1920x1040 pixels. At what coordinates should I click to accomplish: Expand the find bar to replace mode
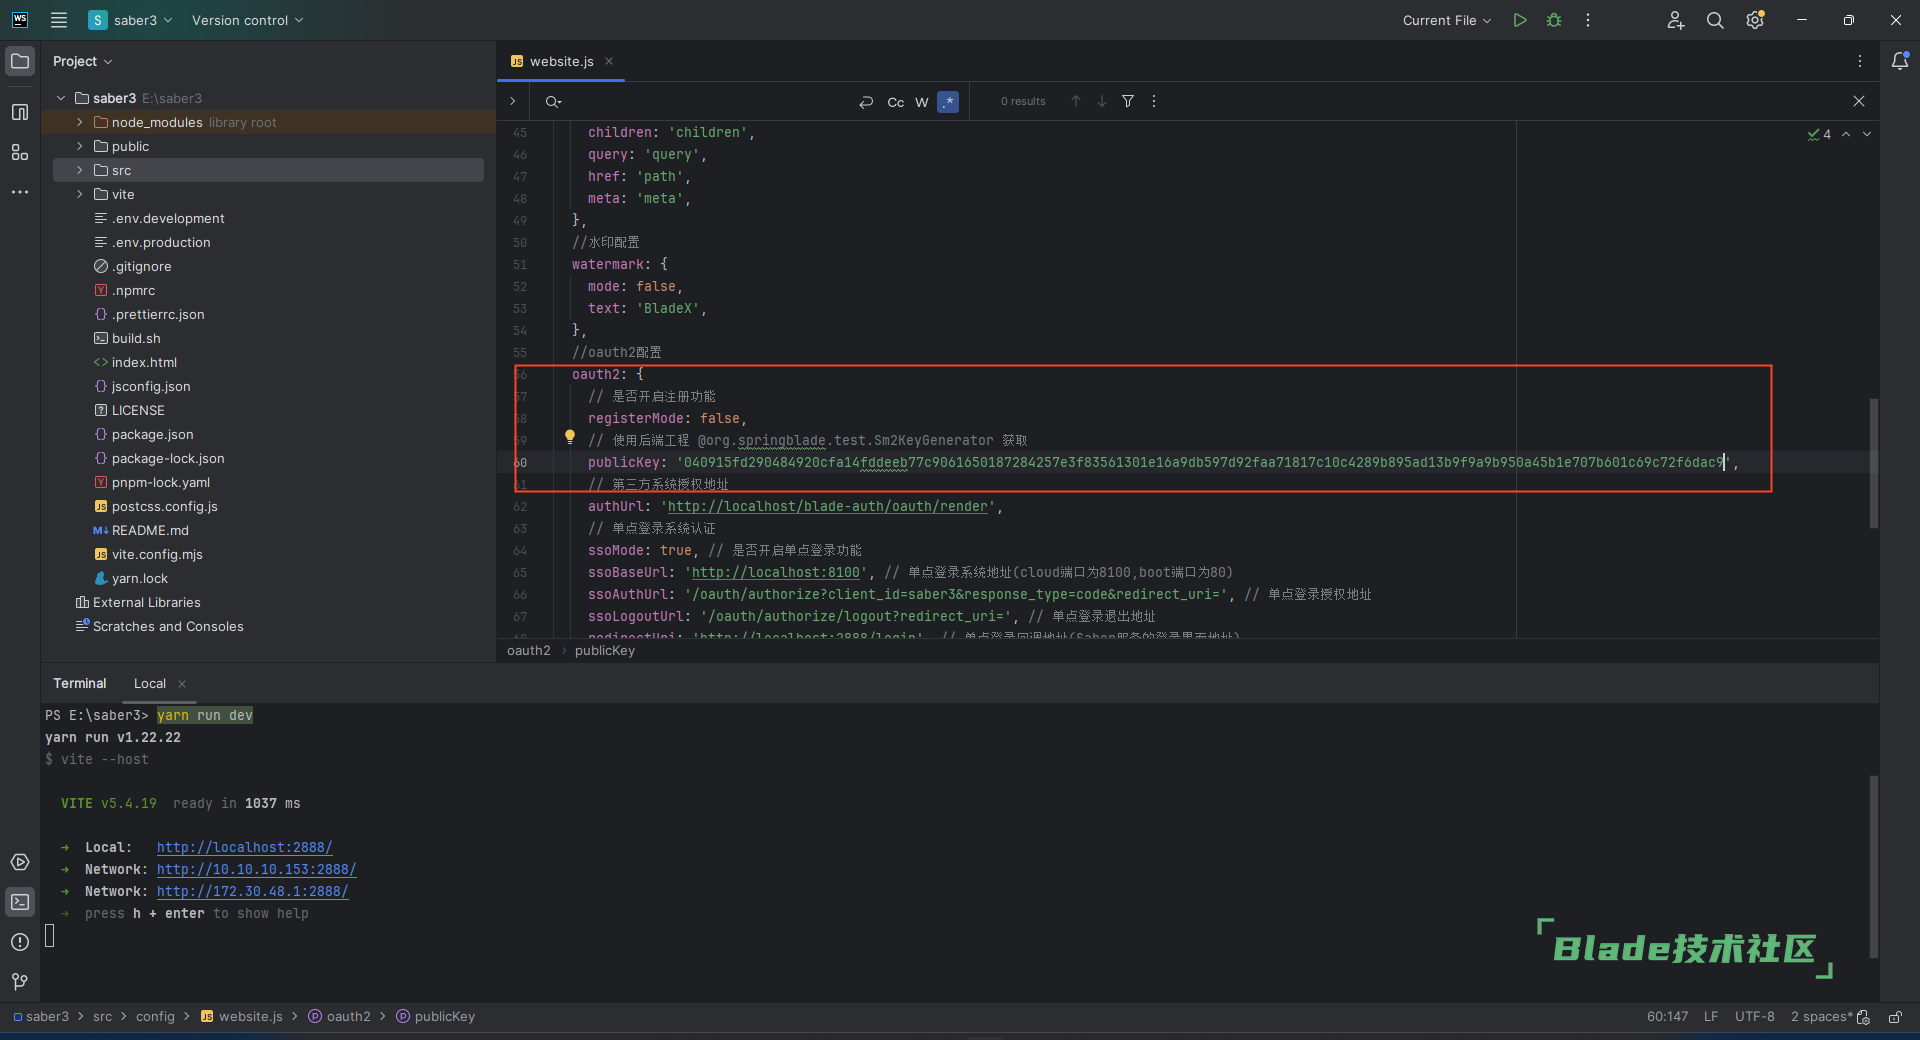tap(513, 101)
